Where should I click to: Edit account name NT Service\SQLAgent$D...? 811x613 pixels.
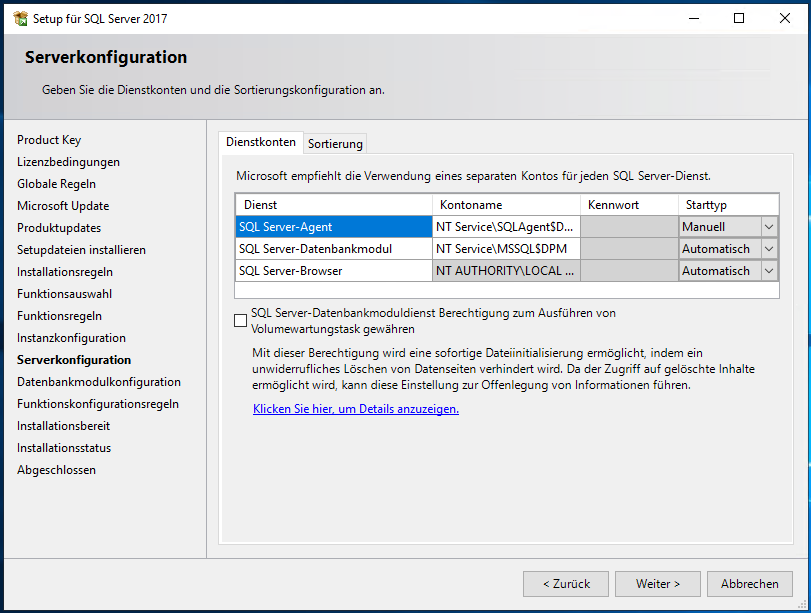point(506,227)
